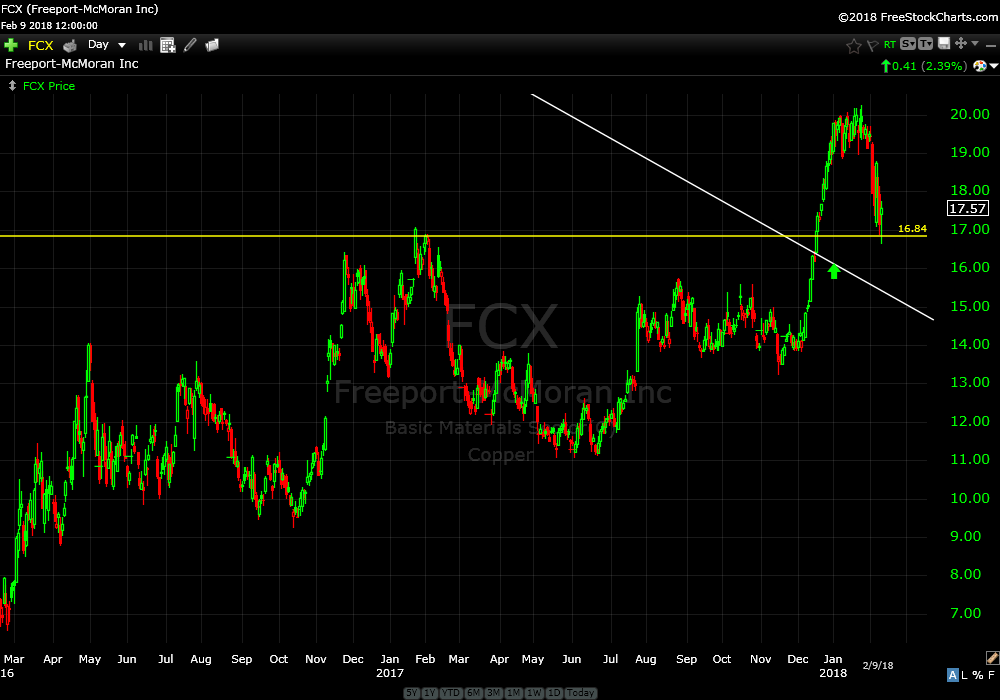Open the 'T' dropdown menu

point(925,44)
